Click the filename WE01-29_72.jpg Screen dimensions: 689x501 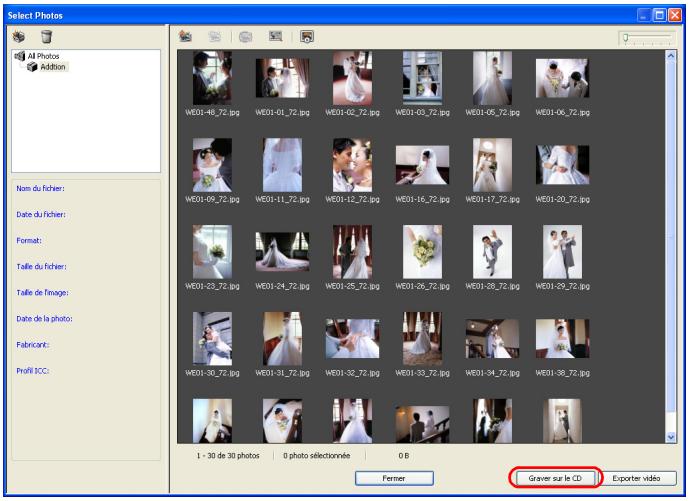click(562, 286)
